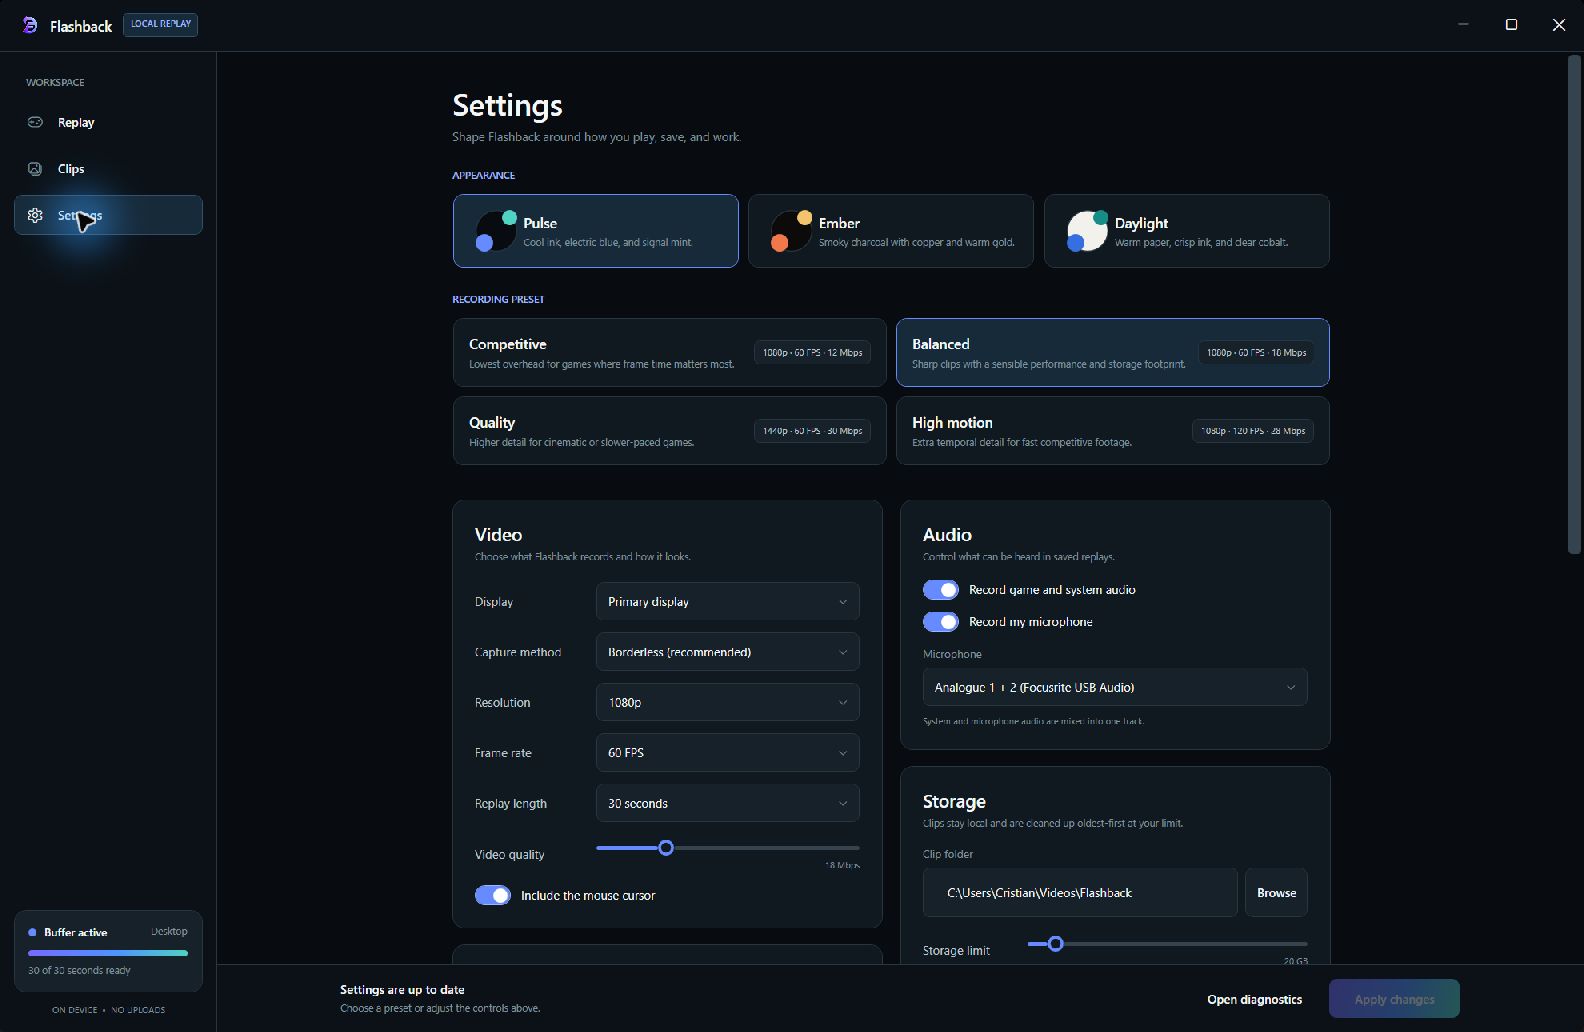Click the Daylight theme color icon

tap(1087, 231)
